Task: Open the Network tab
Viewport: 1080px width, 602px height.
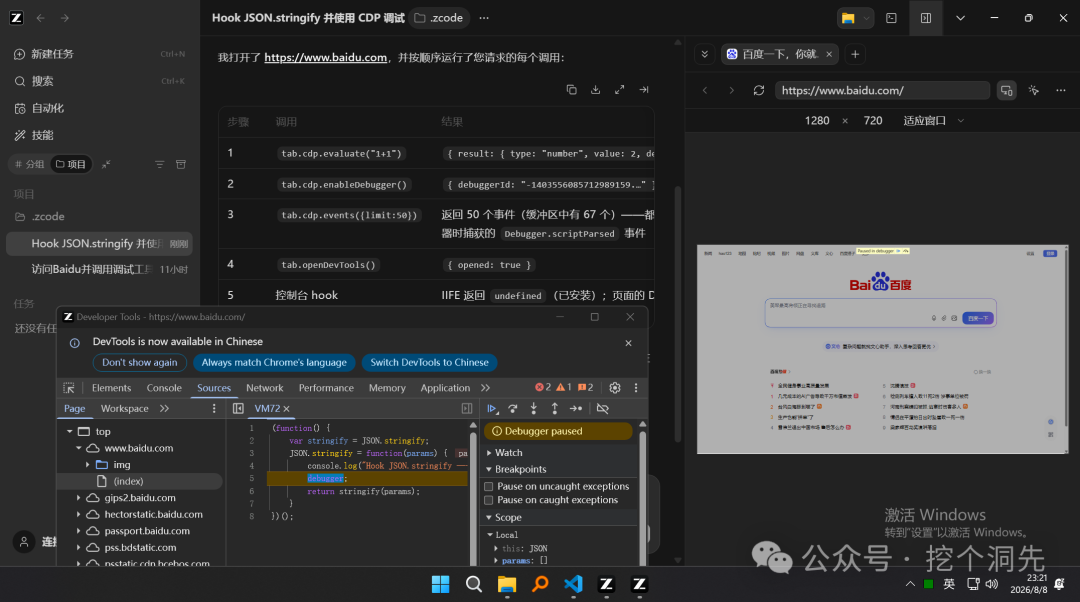Action: [264, 388]
